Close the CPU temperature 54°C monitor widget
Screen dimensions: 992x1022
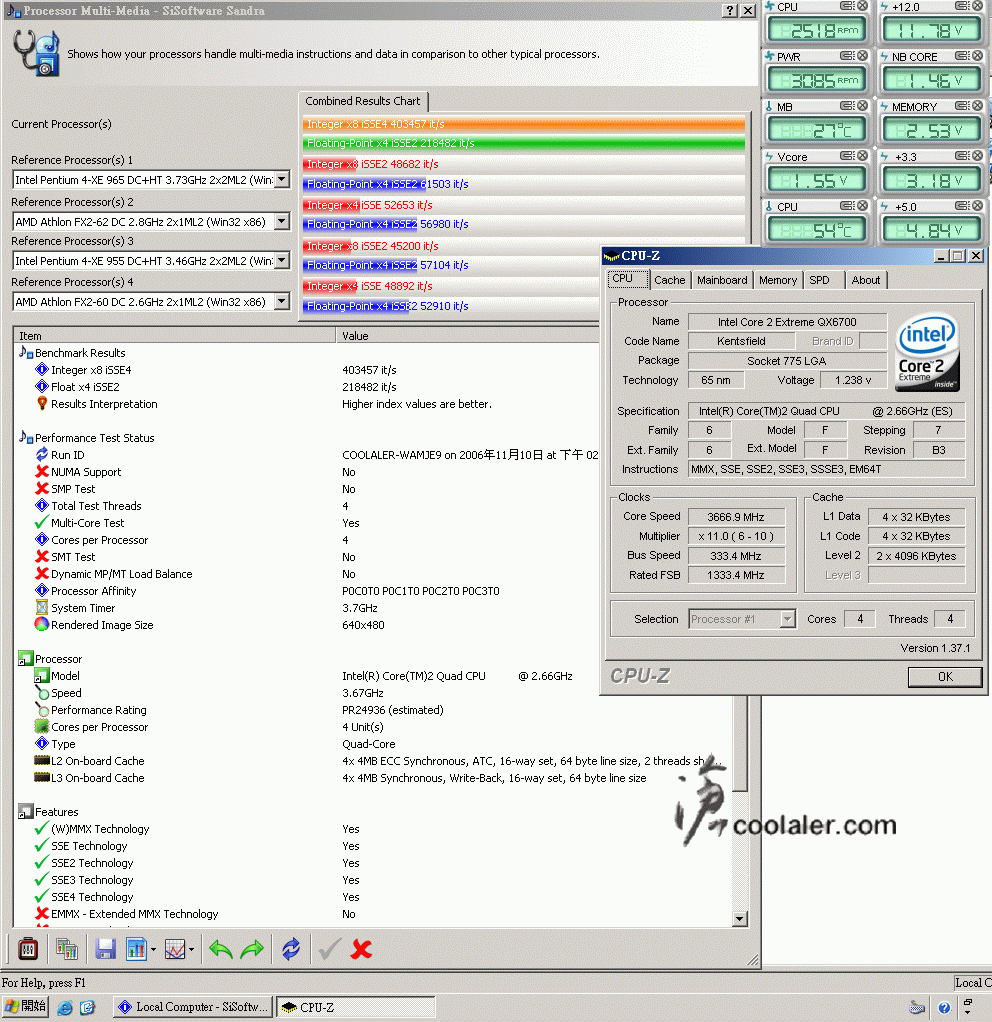(862, 206)
